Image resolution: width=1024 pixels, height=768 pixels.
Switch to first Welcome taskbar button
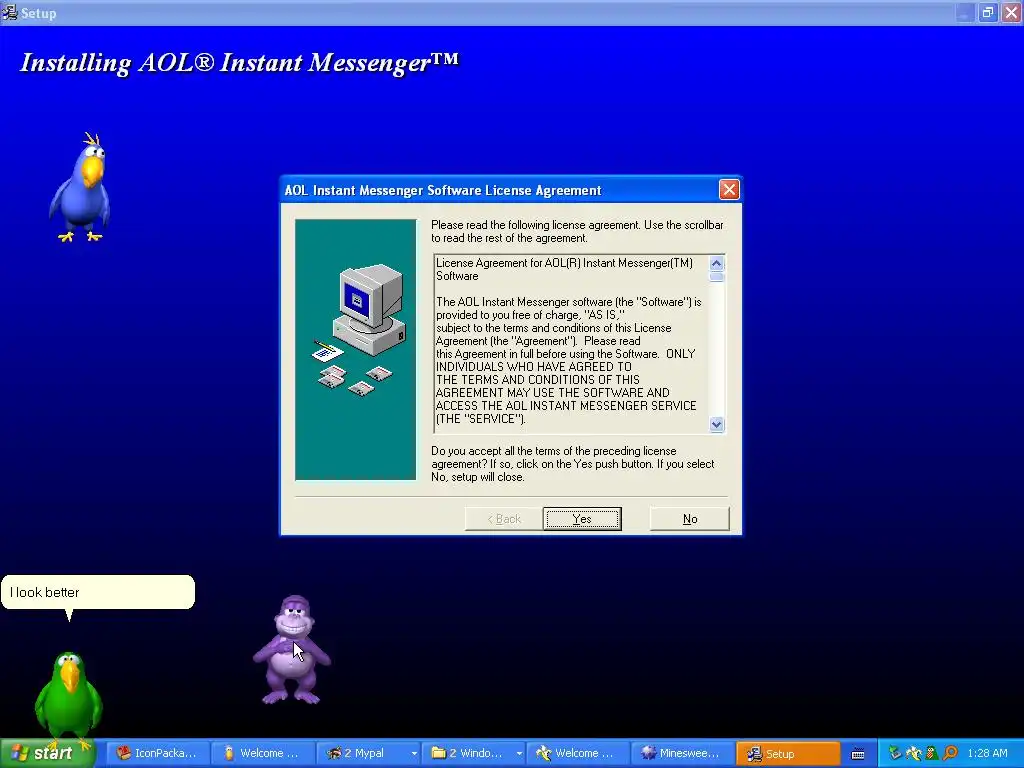[263, 753]
